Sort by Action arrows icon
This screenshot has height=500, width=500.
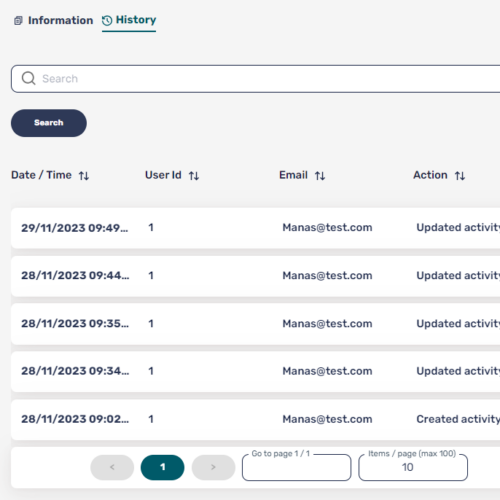point(460,176)
